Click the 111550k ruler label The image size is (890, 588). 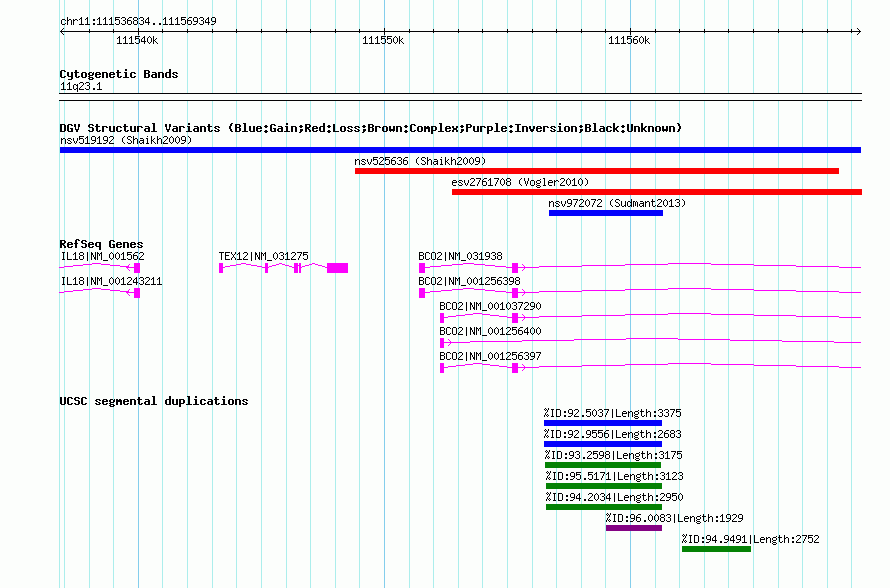click(x=383, y=41)
